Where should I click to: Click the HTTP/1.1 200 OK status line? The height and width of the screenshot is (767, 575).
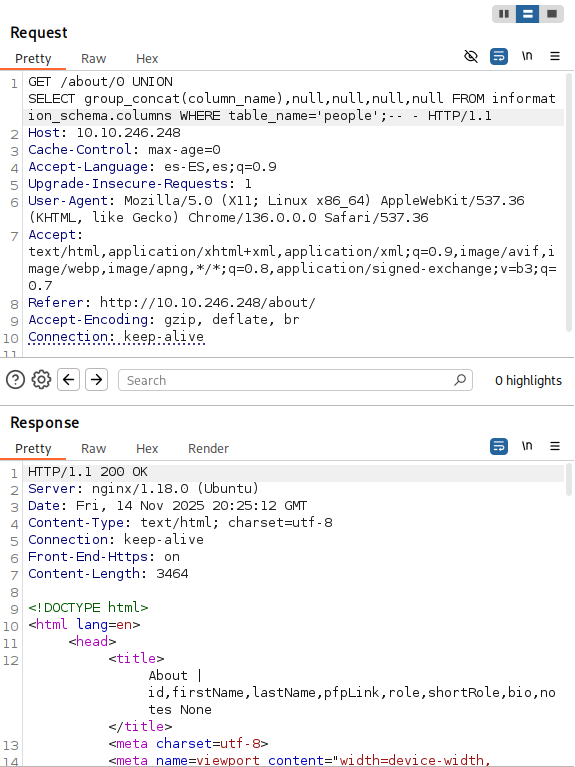pos(88,472)
